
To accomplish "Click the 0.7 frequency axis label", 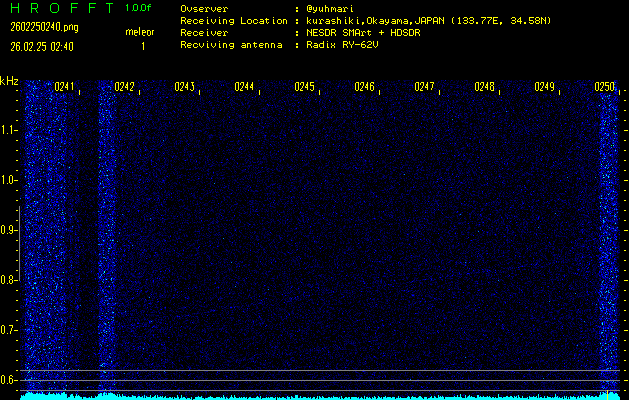I will tap(8, 330).
